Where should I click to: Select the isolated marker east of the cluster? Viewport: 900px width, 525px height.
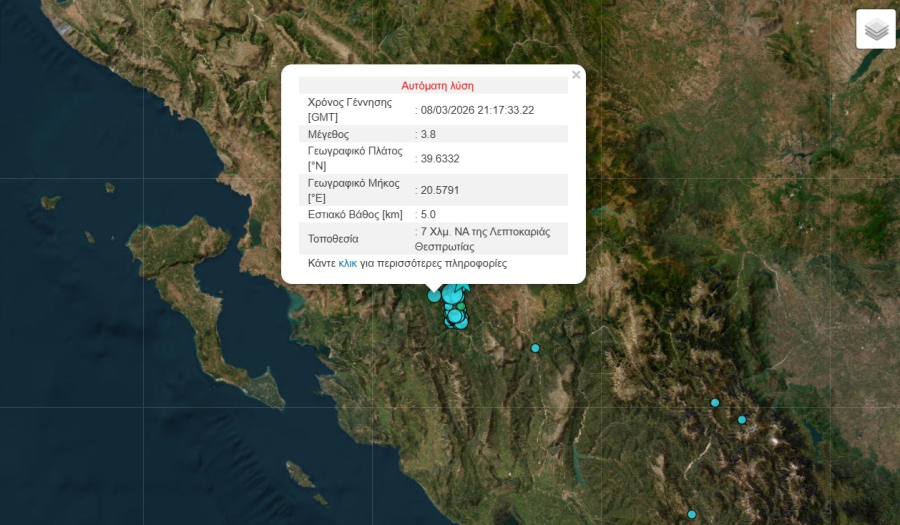coord(535,348)
